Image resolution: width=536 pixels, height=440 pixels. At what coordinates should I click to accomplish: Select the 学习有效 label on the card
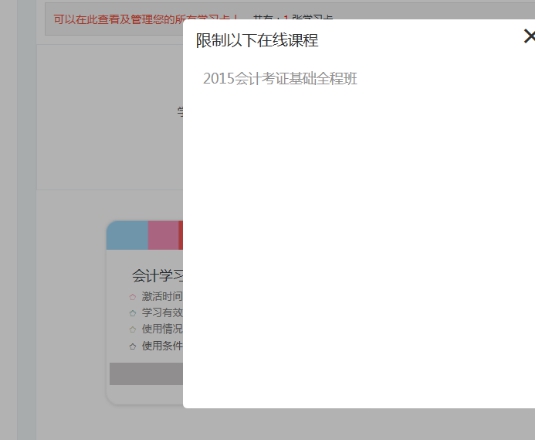pyautogui.click(x=162, y=312)
